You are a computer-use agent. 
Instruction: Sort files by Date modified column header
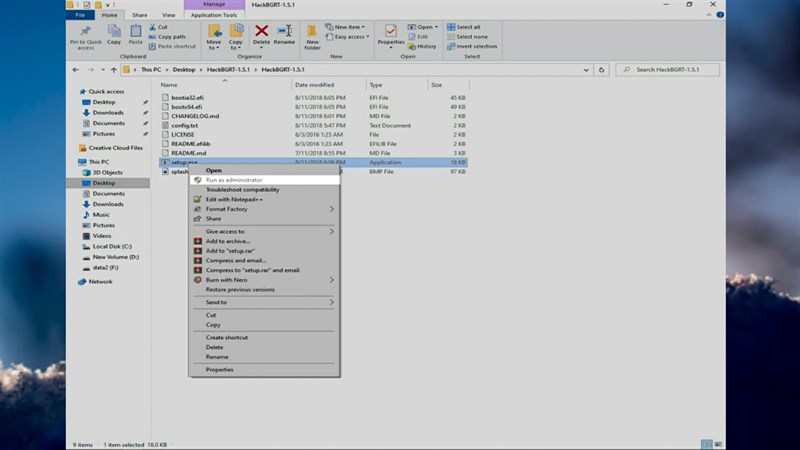click(314, 85)
